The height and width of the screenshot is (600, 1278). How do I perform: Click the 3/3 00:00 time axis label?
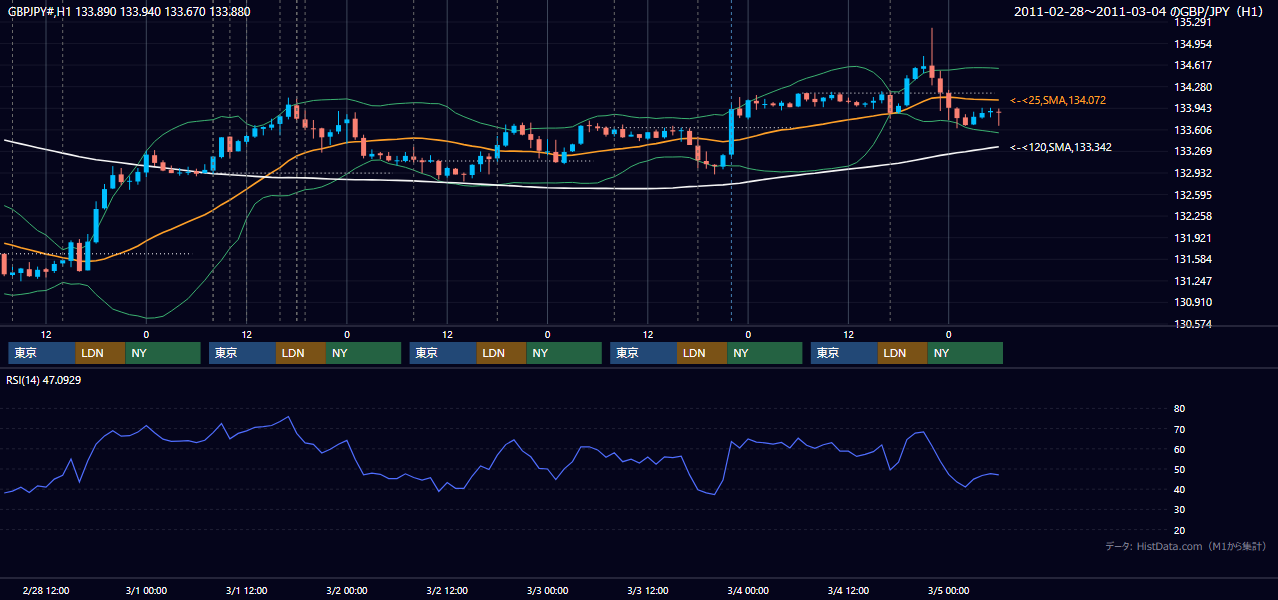point(547,590)
